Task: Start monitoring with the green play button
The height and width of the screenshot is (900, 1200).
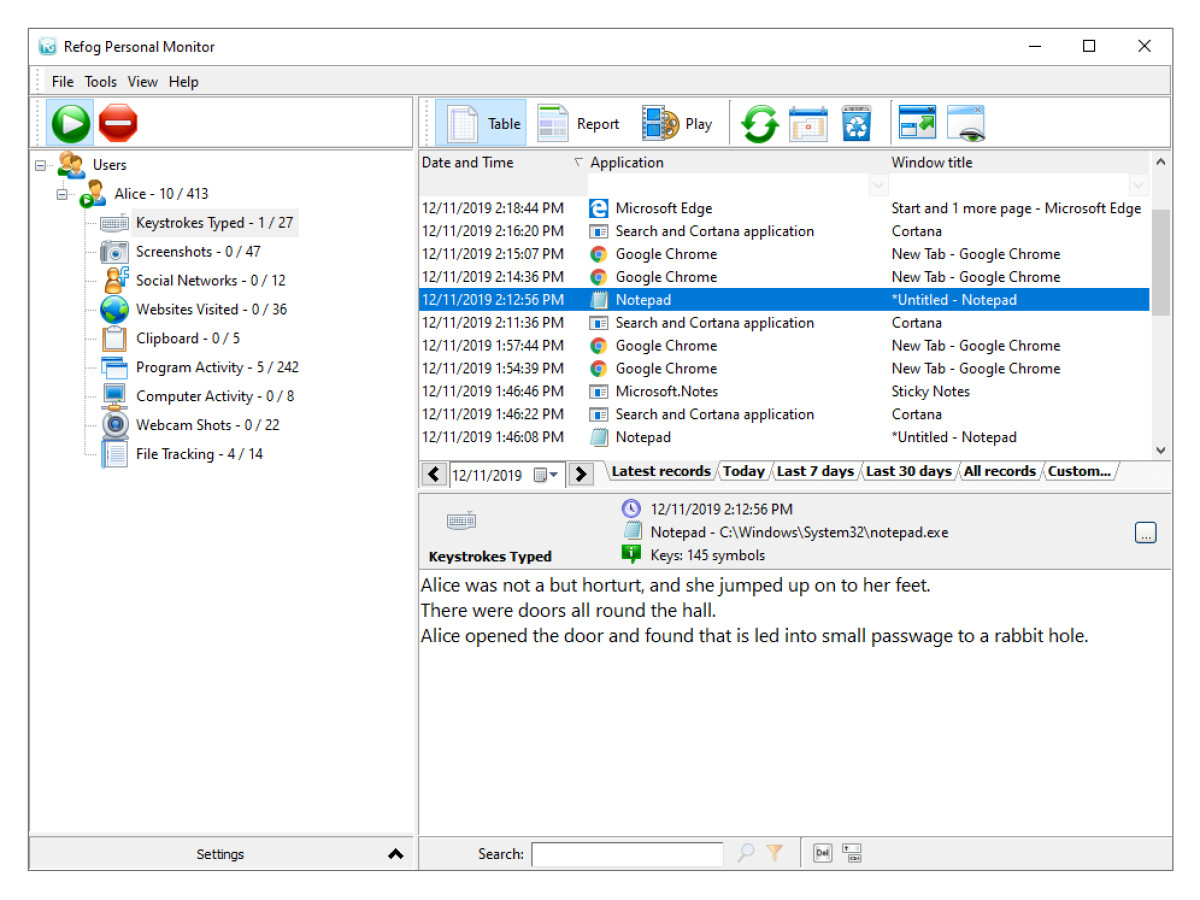Action: 72,124
